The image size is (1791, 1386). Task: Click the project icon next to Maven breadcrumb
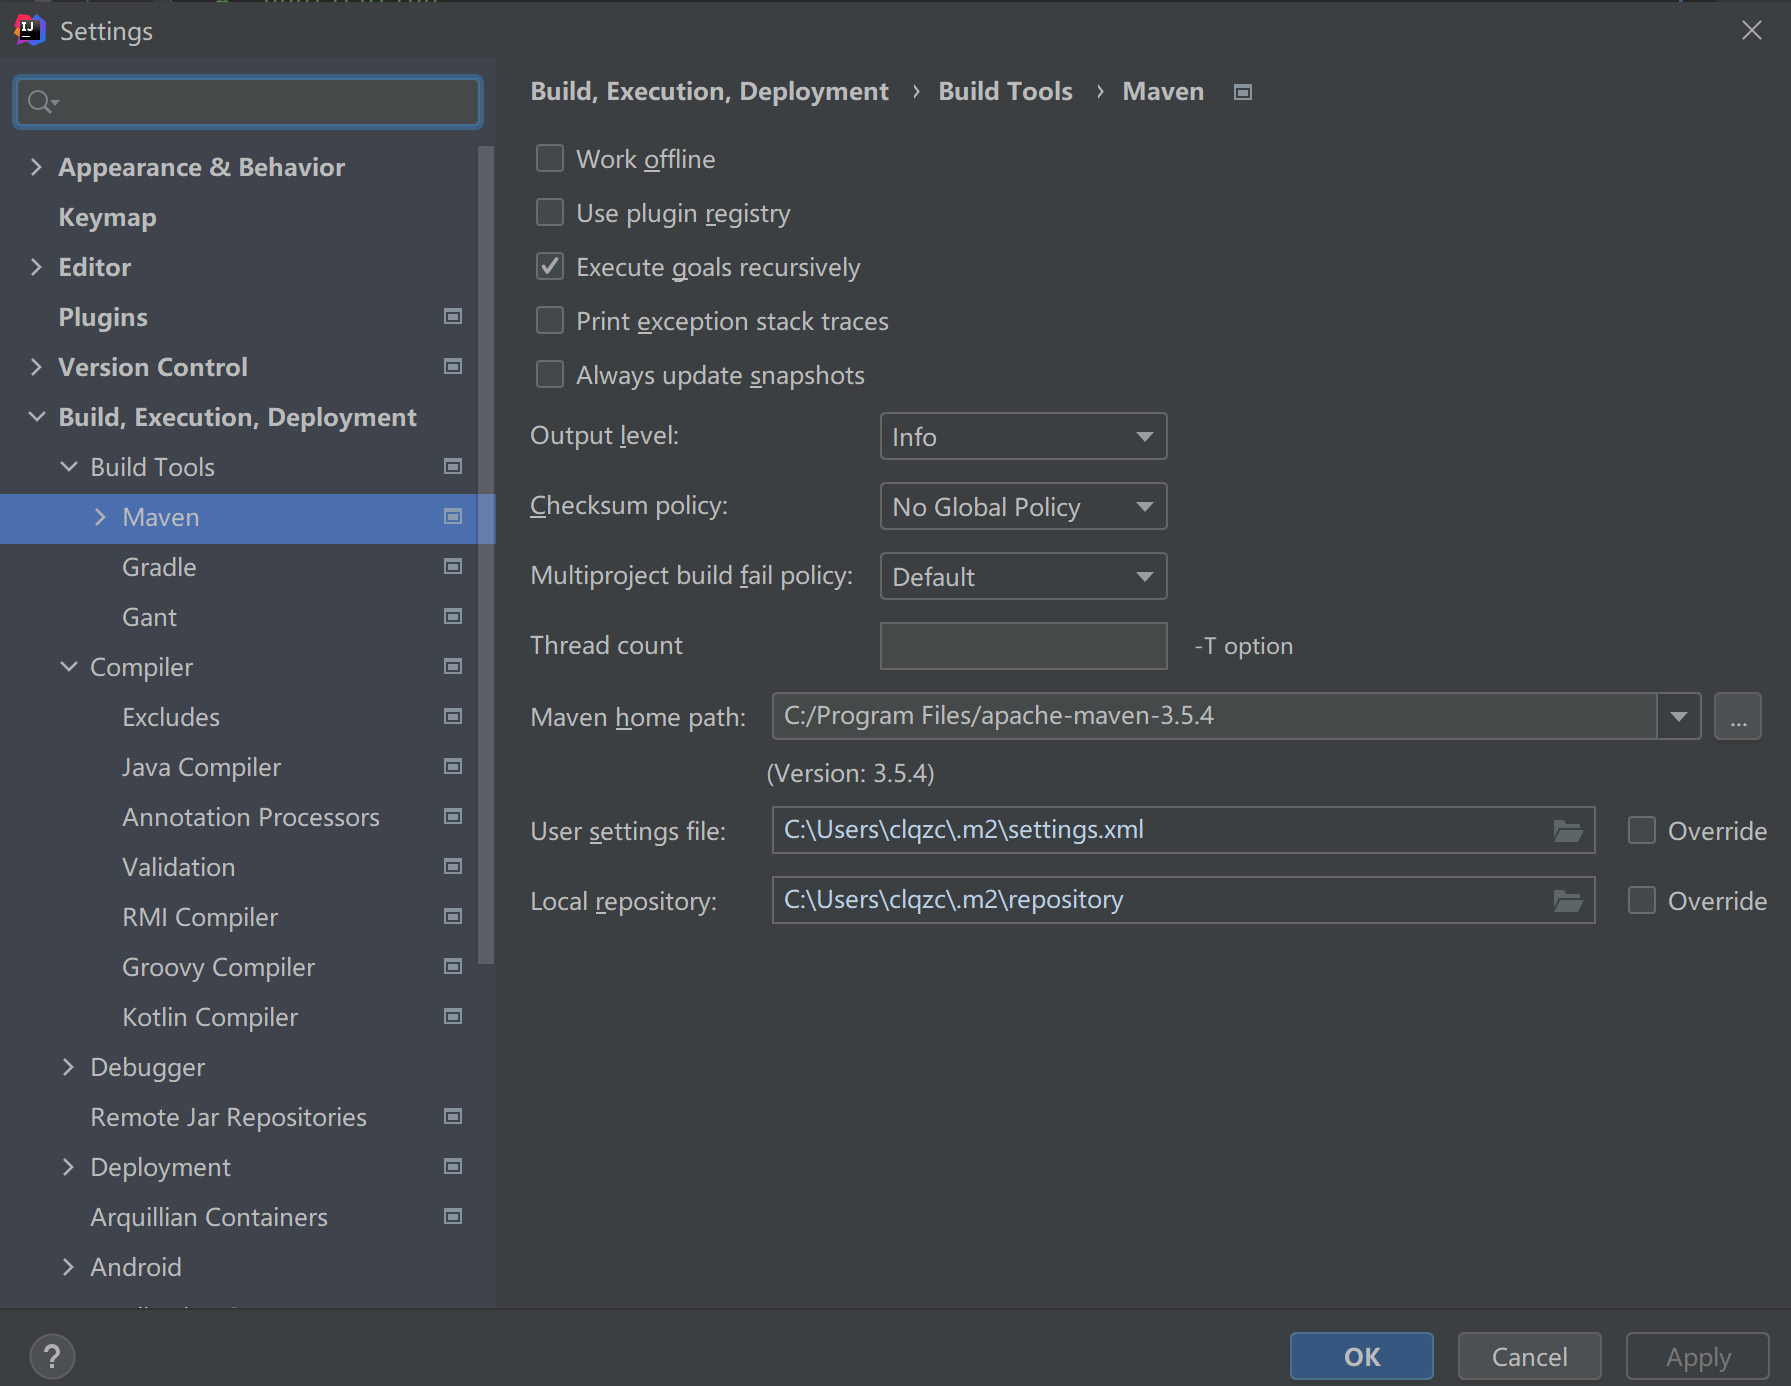pos(1243,92)
